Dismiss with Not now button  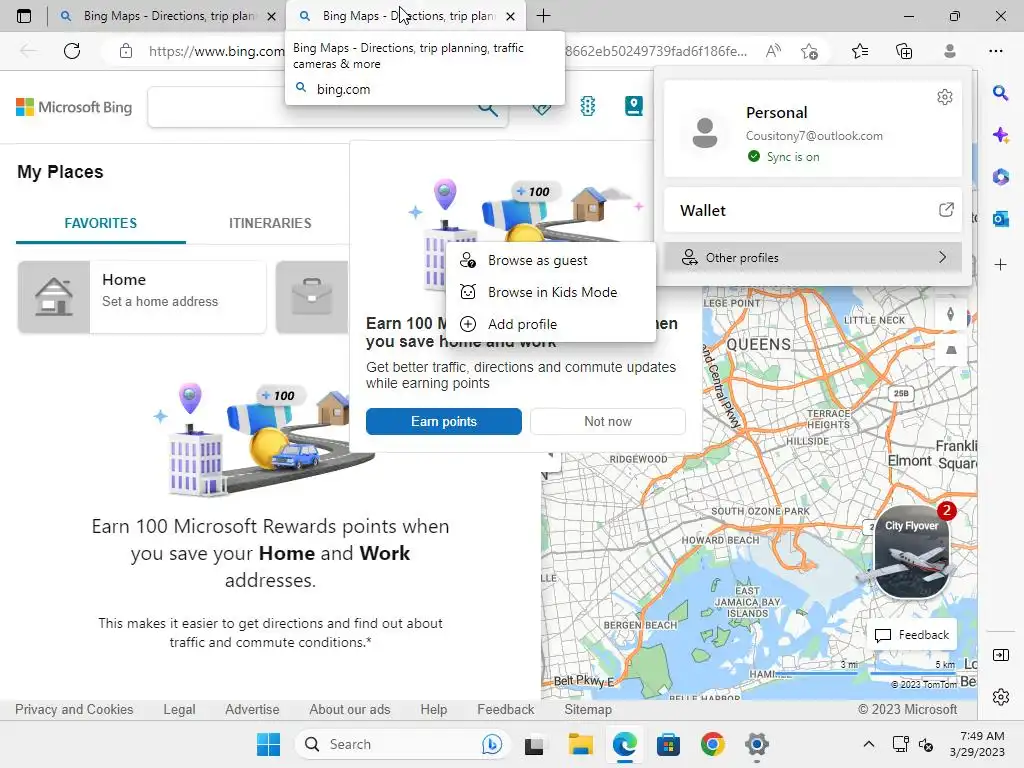click(607, 421)
